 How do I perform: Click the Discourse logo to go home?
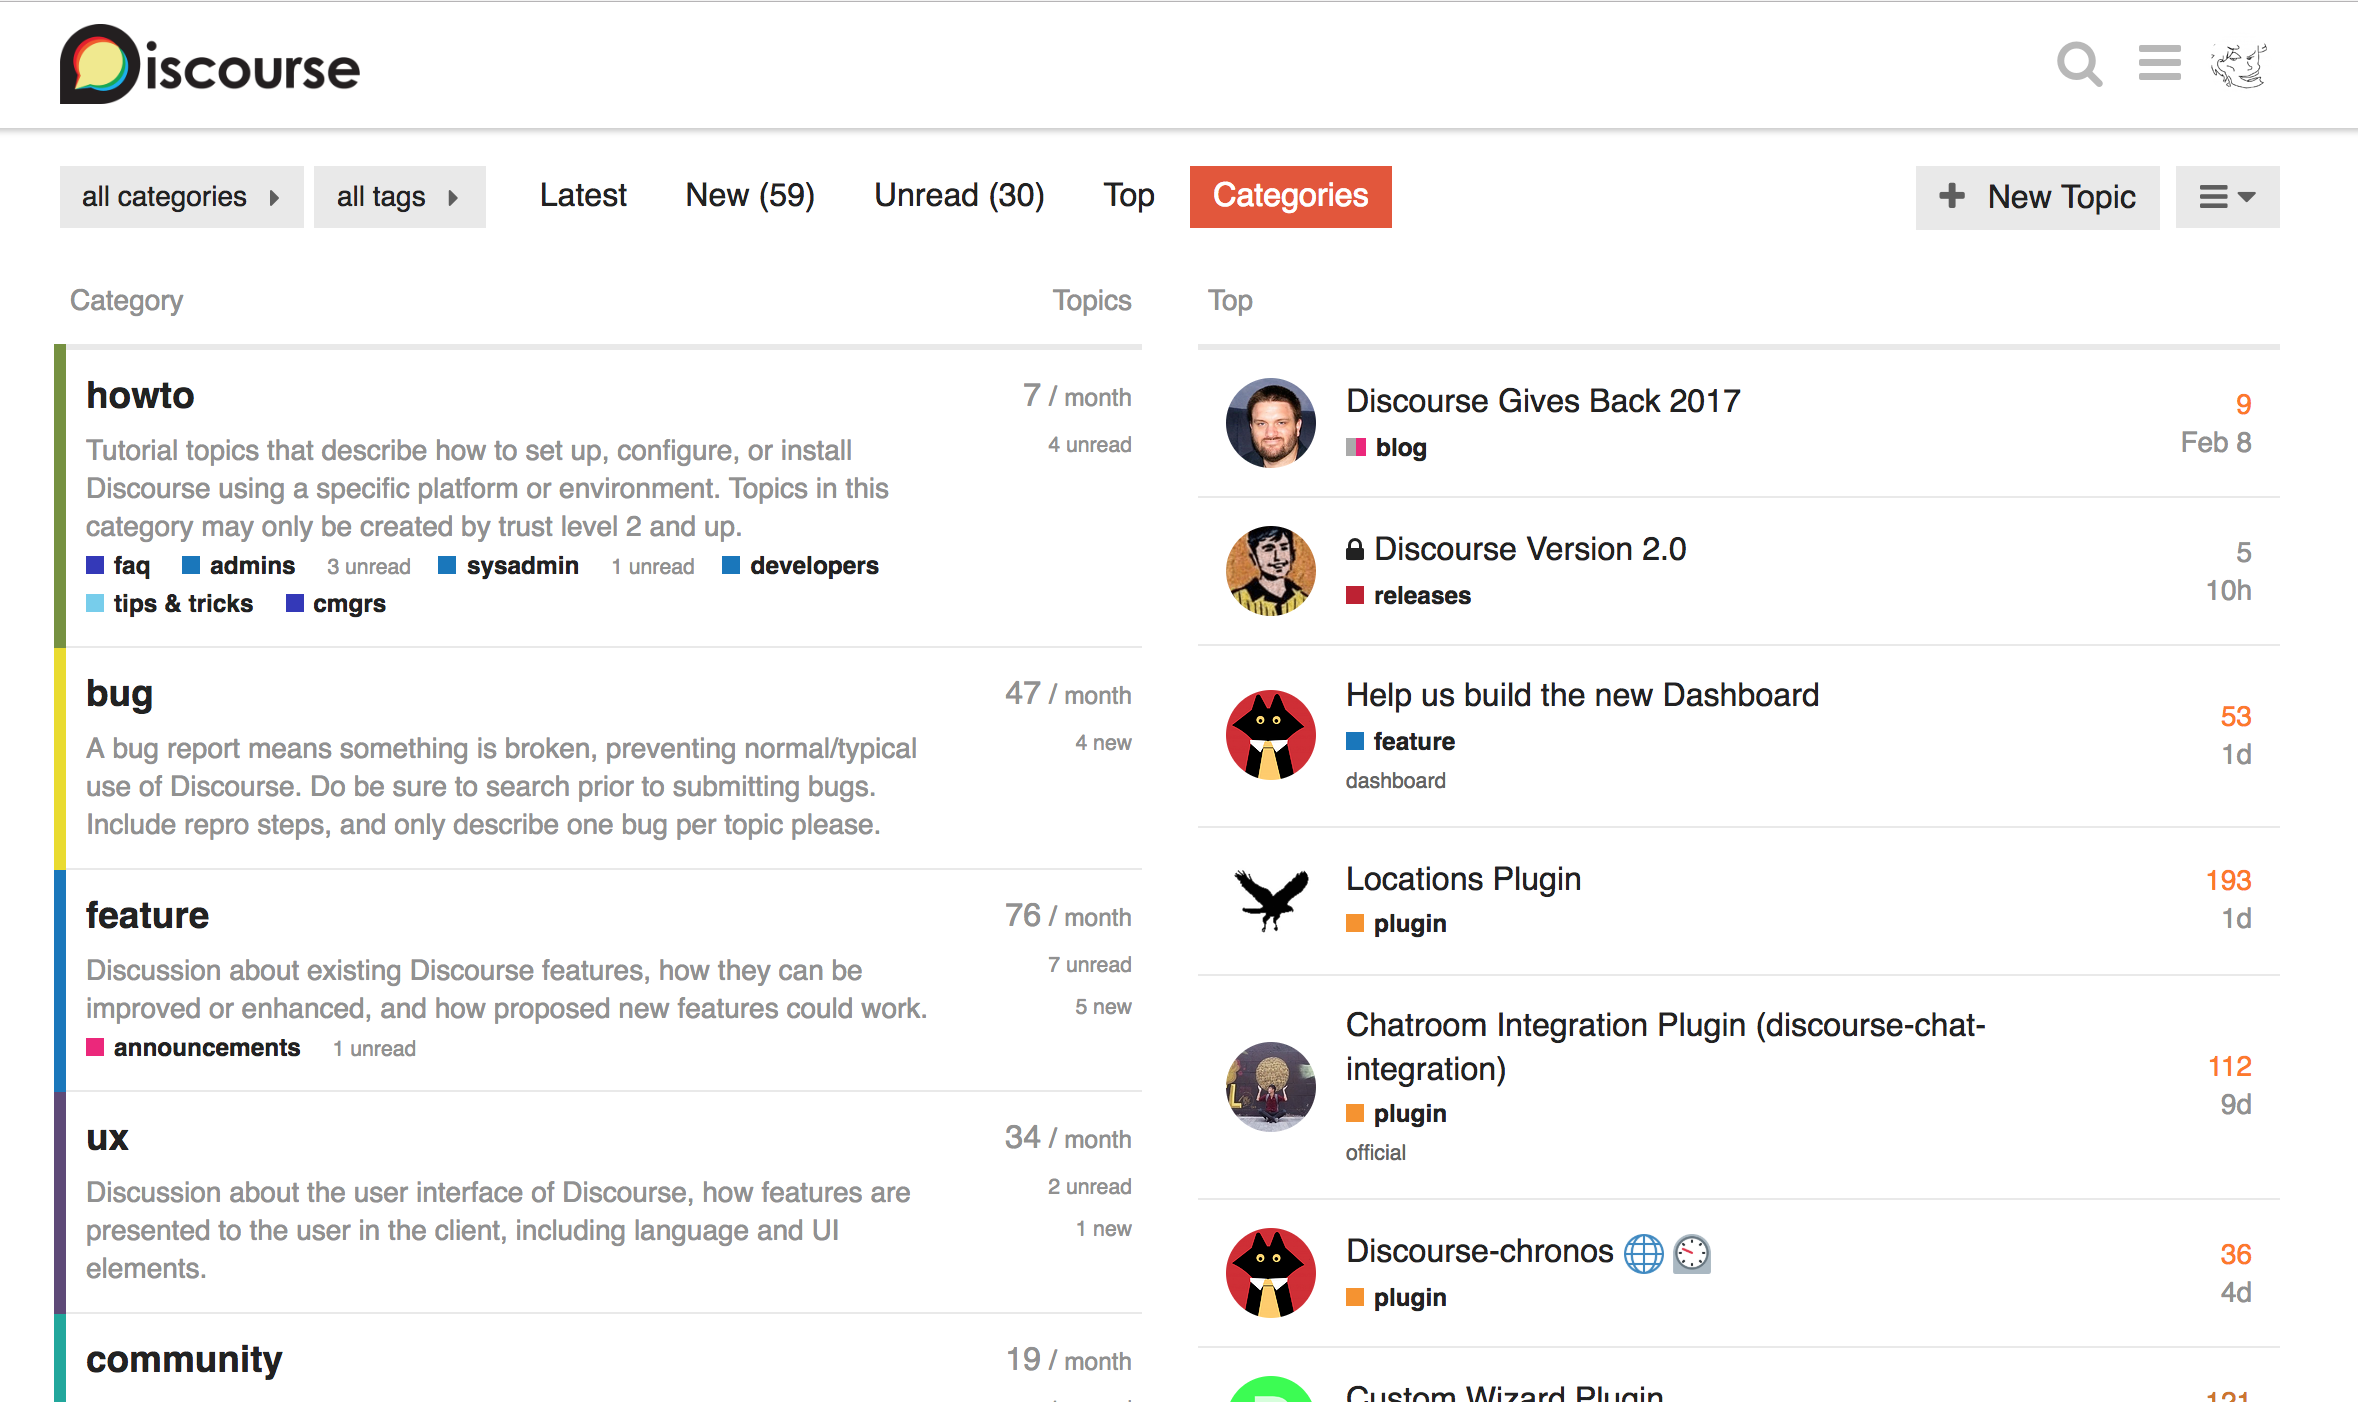pyautogui.click(x=207, y=64)
